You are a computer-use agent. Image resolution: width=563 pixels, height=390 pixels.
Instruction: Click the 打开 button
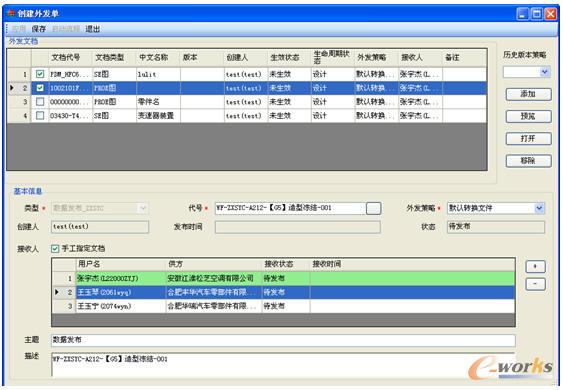528,138
